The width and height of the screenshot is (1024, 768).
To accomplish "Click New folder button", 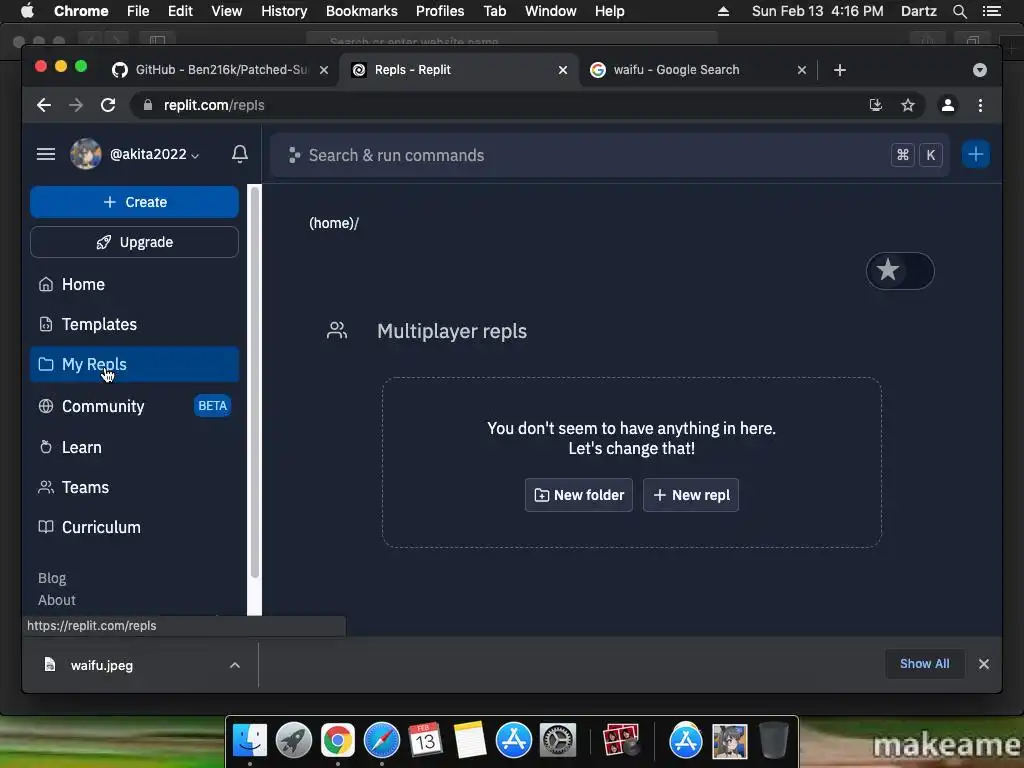I will (x=579, y=495).
